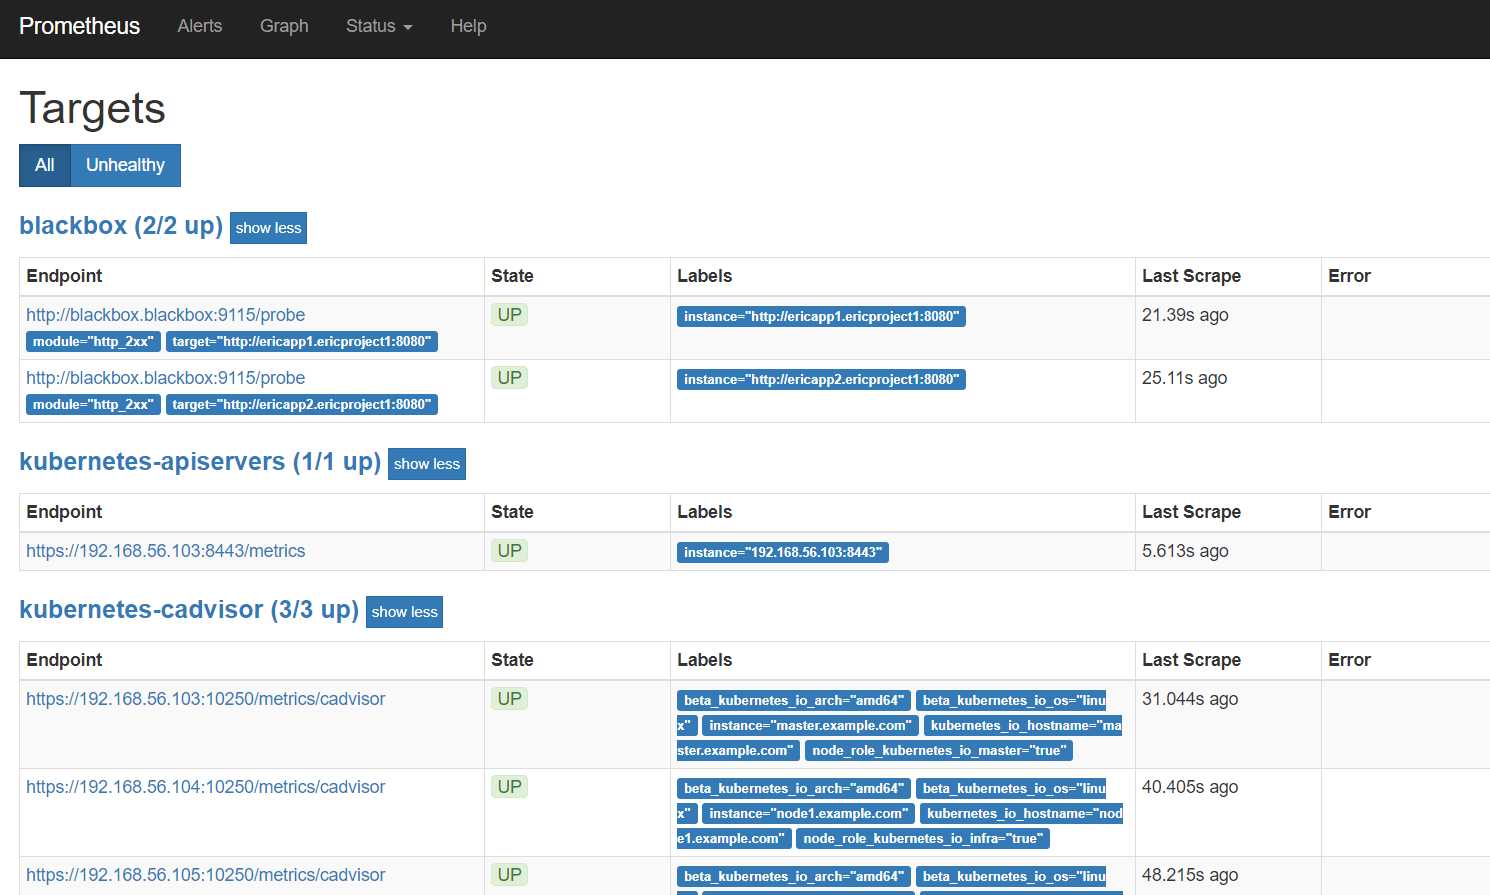The height and width of the screenshot is (895, 1490).
Task: Open the Graph page
Action: click(284, 26)
